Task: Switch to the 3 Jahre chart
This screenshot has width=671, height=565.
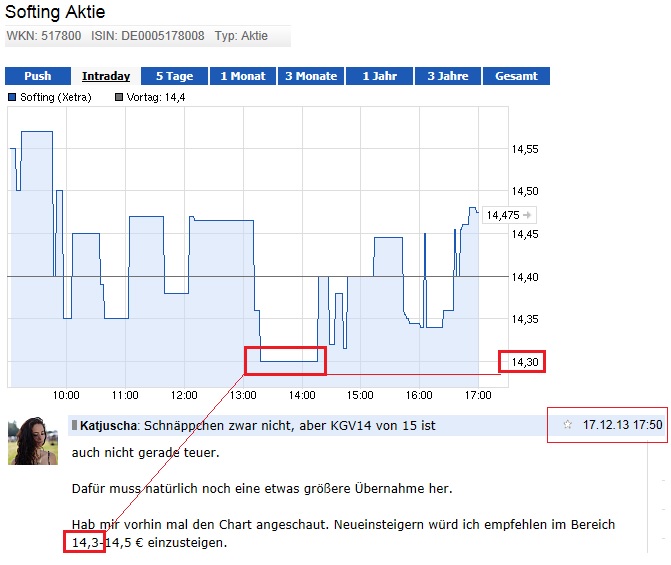Action: pos(448,76)
